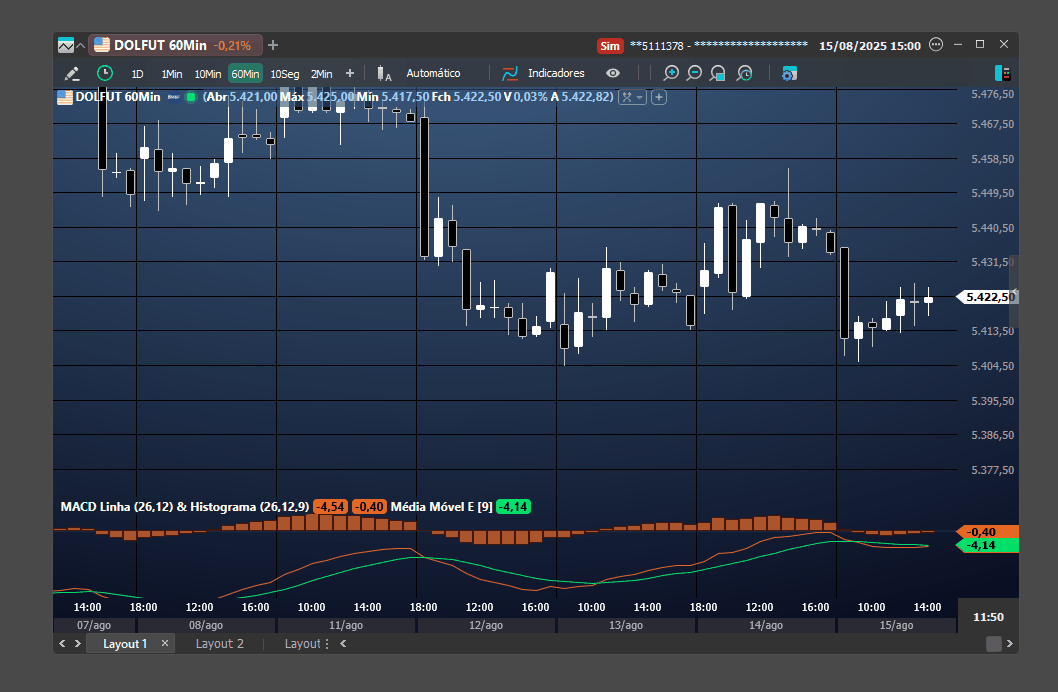Expand the window type chevron at top-left
The width and height of the screenshot is (1058, 692).
[80, 46]
